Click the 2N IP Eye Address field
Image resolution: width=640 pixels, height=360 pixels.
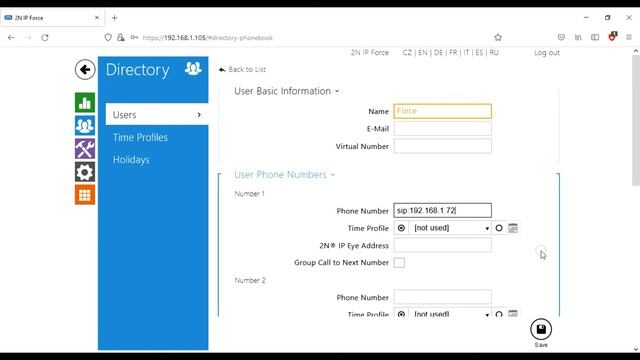pyautogui.click(x=442, y=245)
